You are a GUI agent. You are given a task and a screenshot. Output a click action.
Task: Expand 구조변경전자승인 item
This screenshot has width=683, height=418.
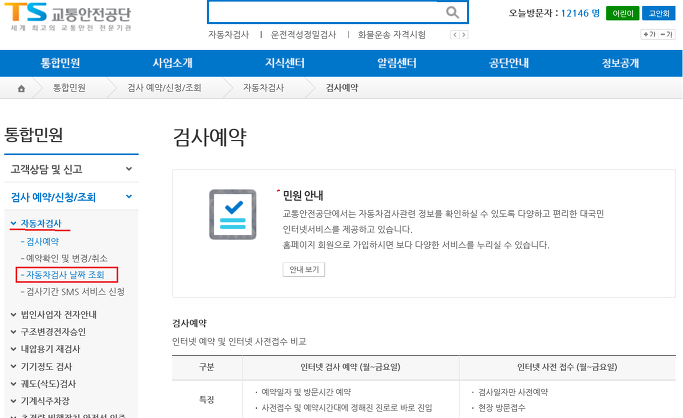(x=48, y=332)
